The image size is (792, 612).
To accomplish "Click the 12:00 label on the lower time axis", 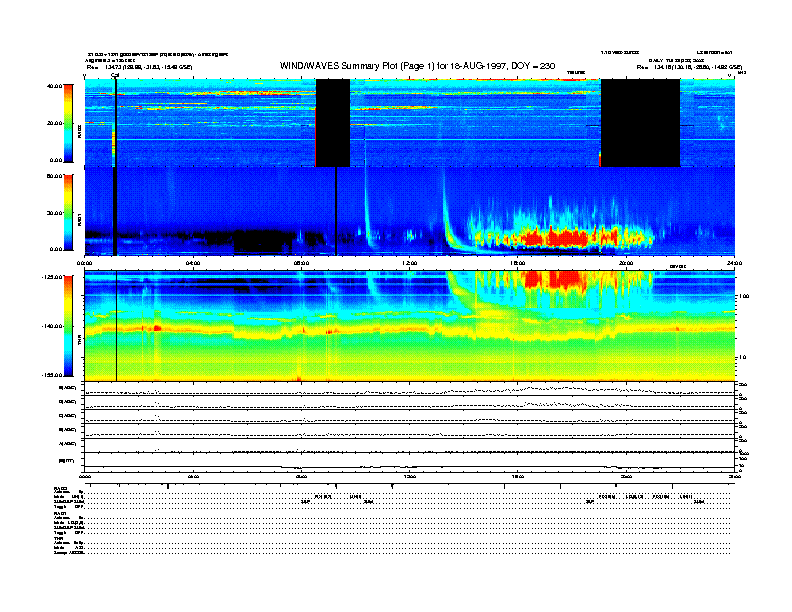I will 410,476.
